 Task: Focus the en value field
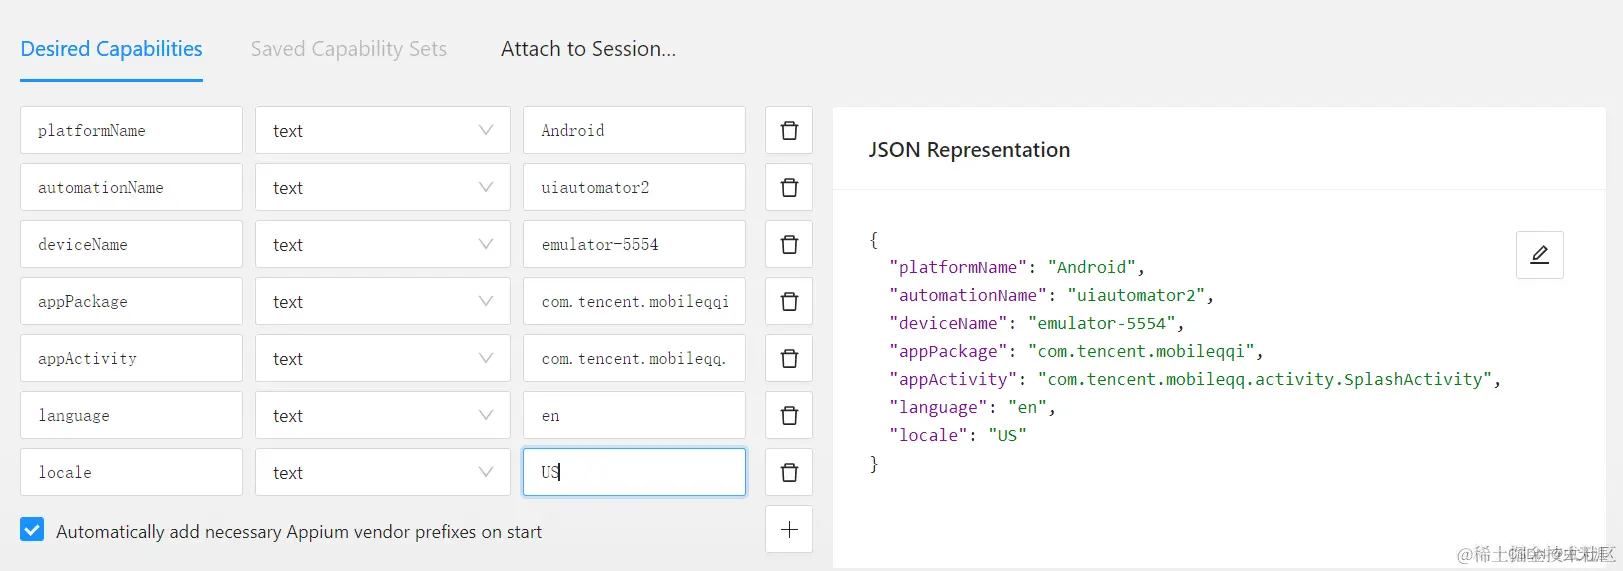point(634,415)
